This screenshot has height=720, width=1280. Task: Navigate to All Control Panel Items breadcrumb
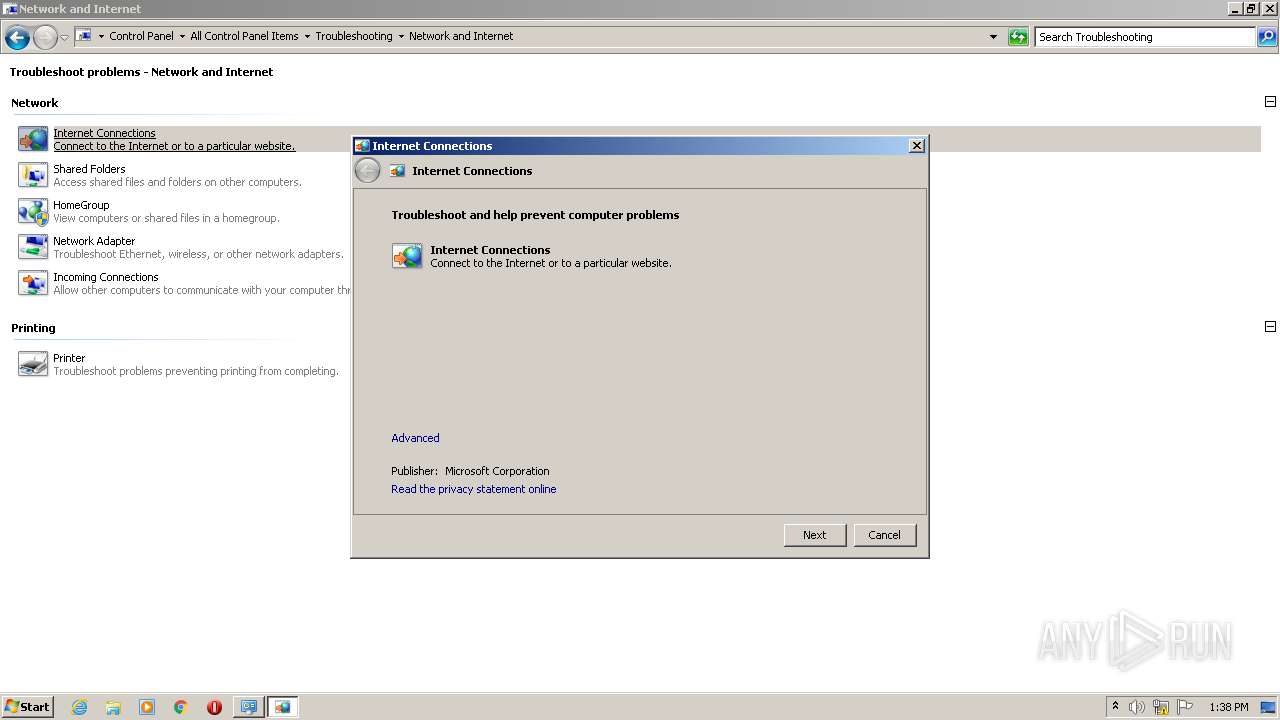244,36
